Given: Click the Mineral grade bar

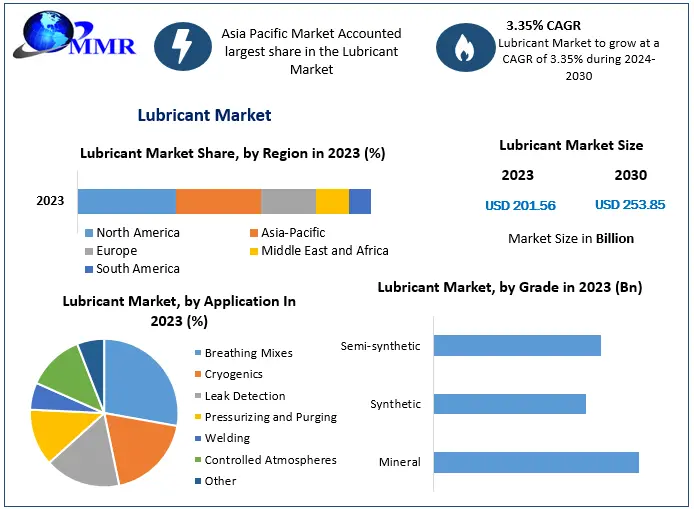Looking at the screenshot, I should pos(536,462).
